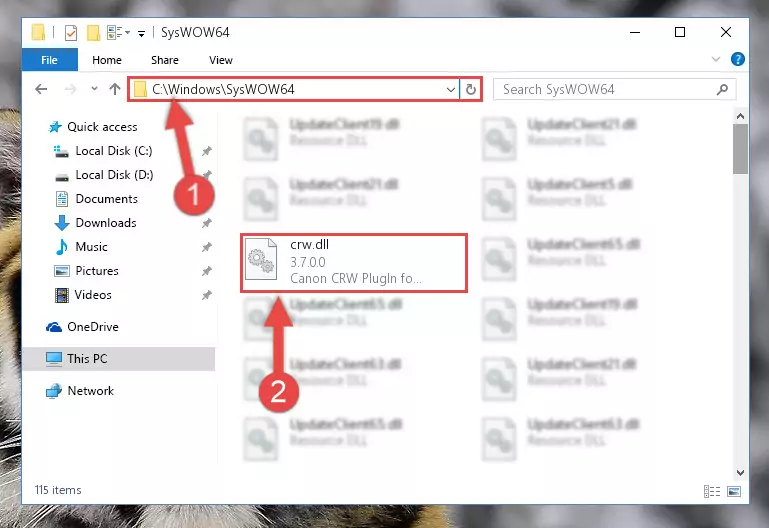
Task: Click the address bar path C:\Windows\SysWOW64
Action: 223,89
